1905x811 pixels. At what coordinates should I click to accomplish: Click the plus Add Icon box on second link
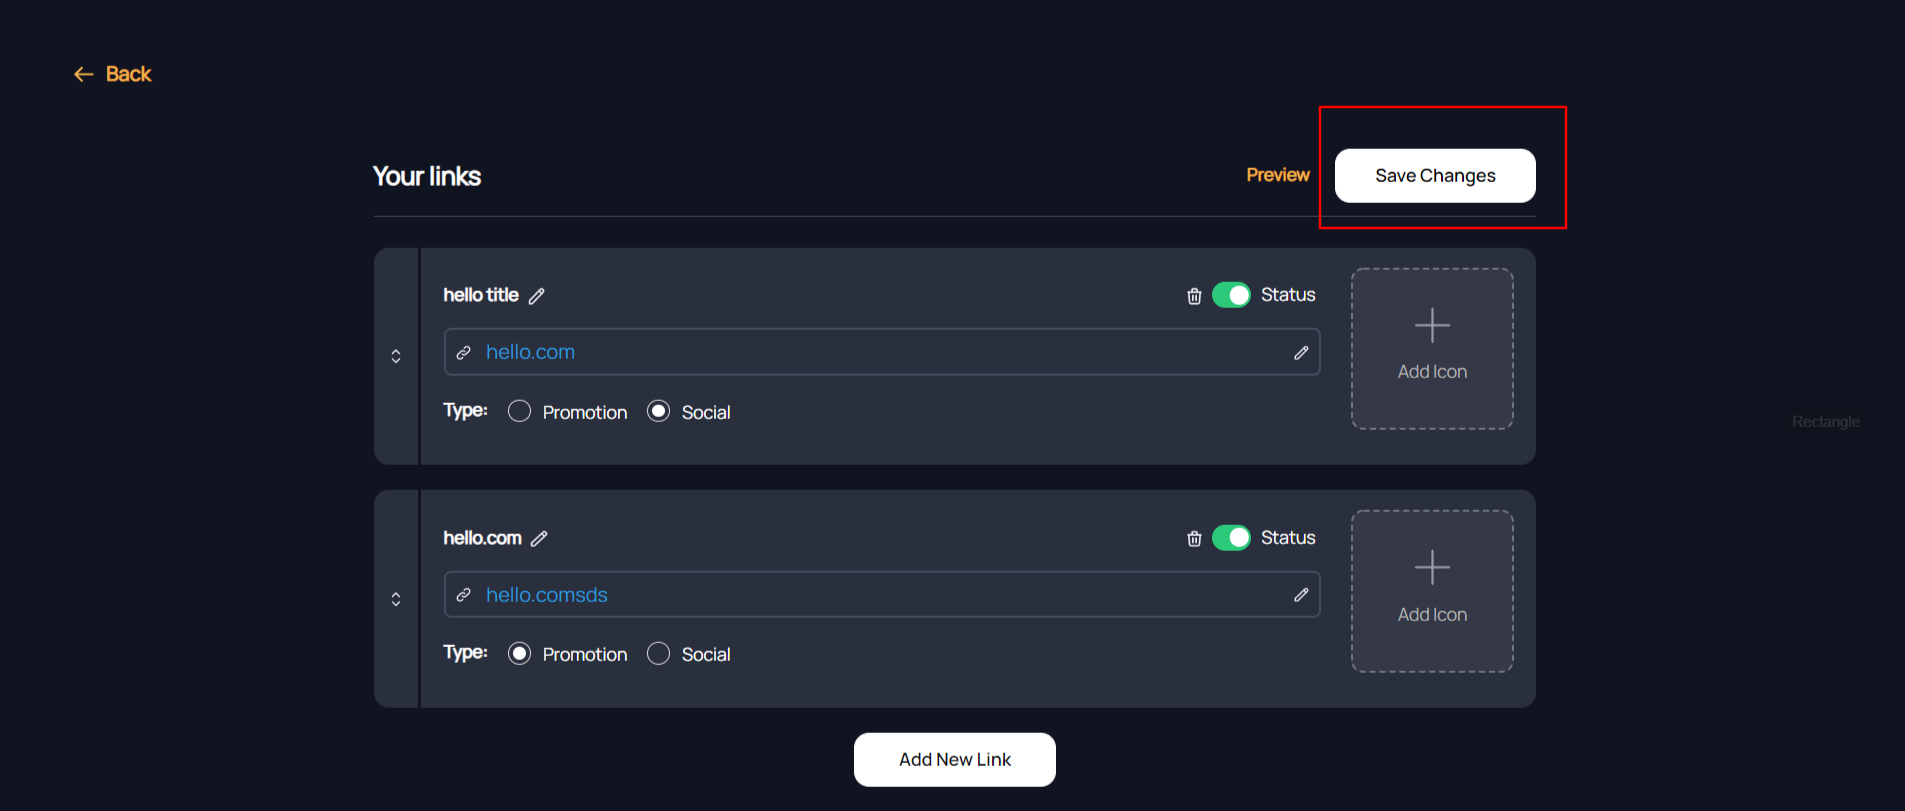1432,591
